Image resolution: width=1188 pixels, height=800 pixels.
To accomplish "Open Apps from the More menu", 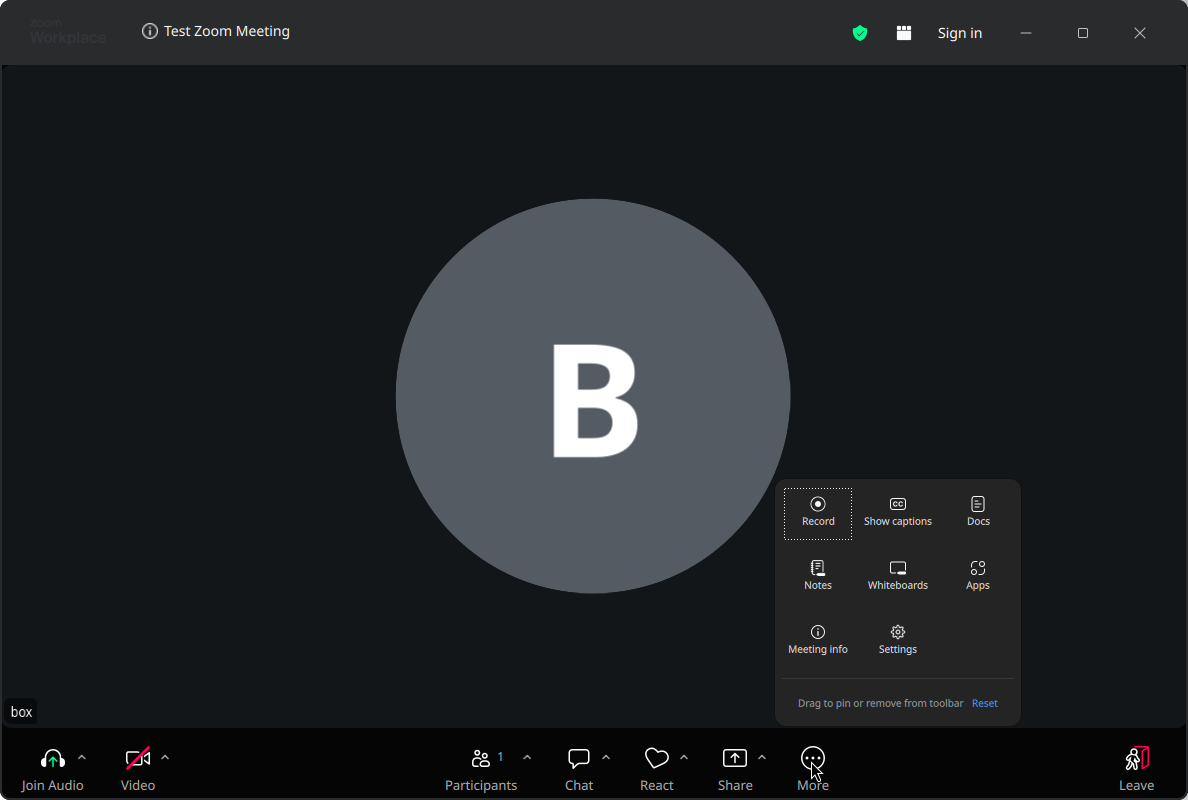I will (977, 577).
